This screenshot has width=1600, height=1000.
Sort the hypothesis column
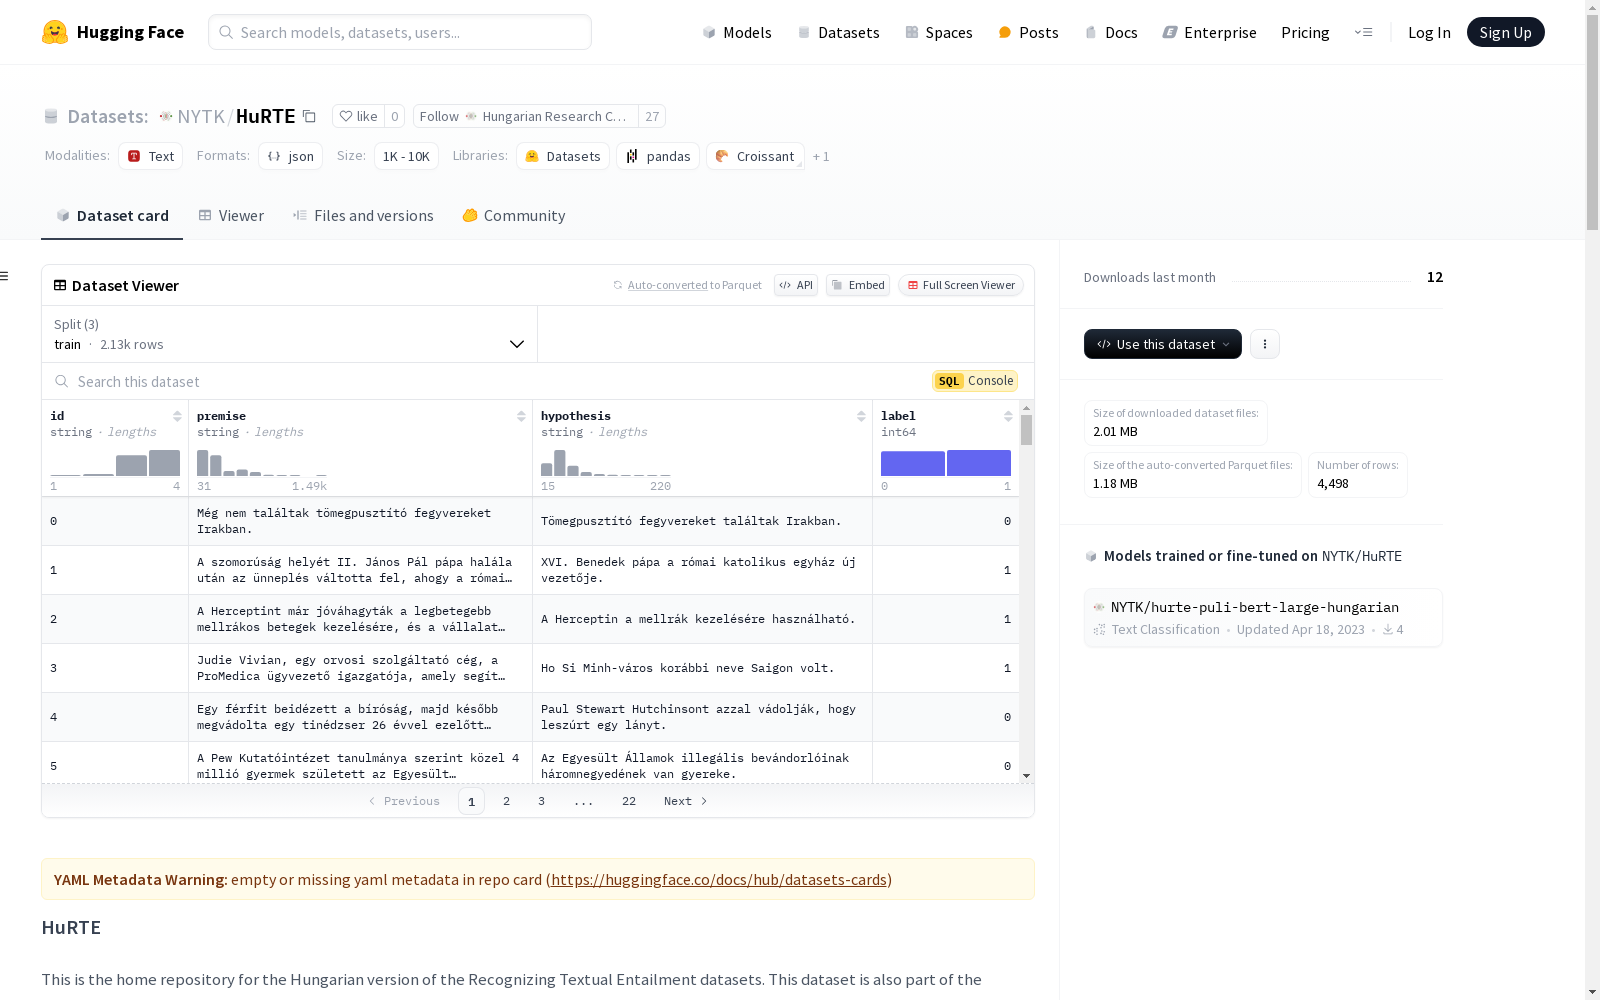(861, 416)
